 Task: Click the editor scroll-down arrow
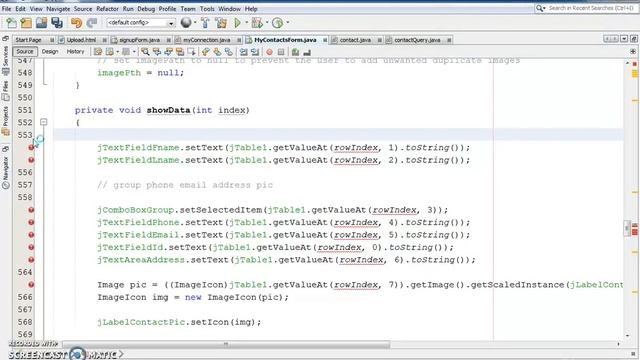tap(627, 336)
